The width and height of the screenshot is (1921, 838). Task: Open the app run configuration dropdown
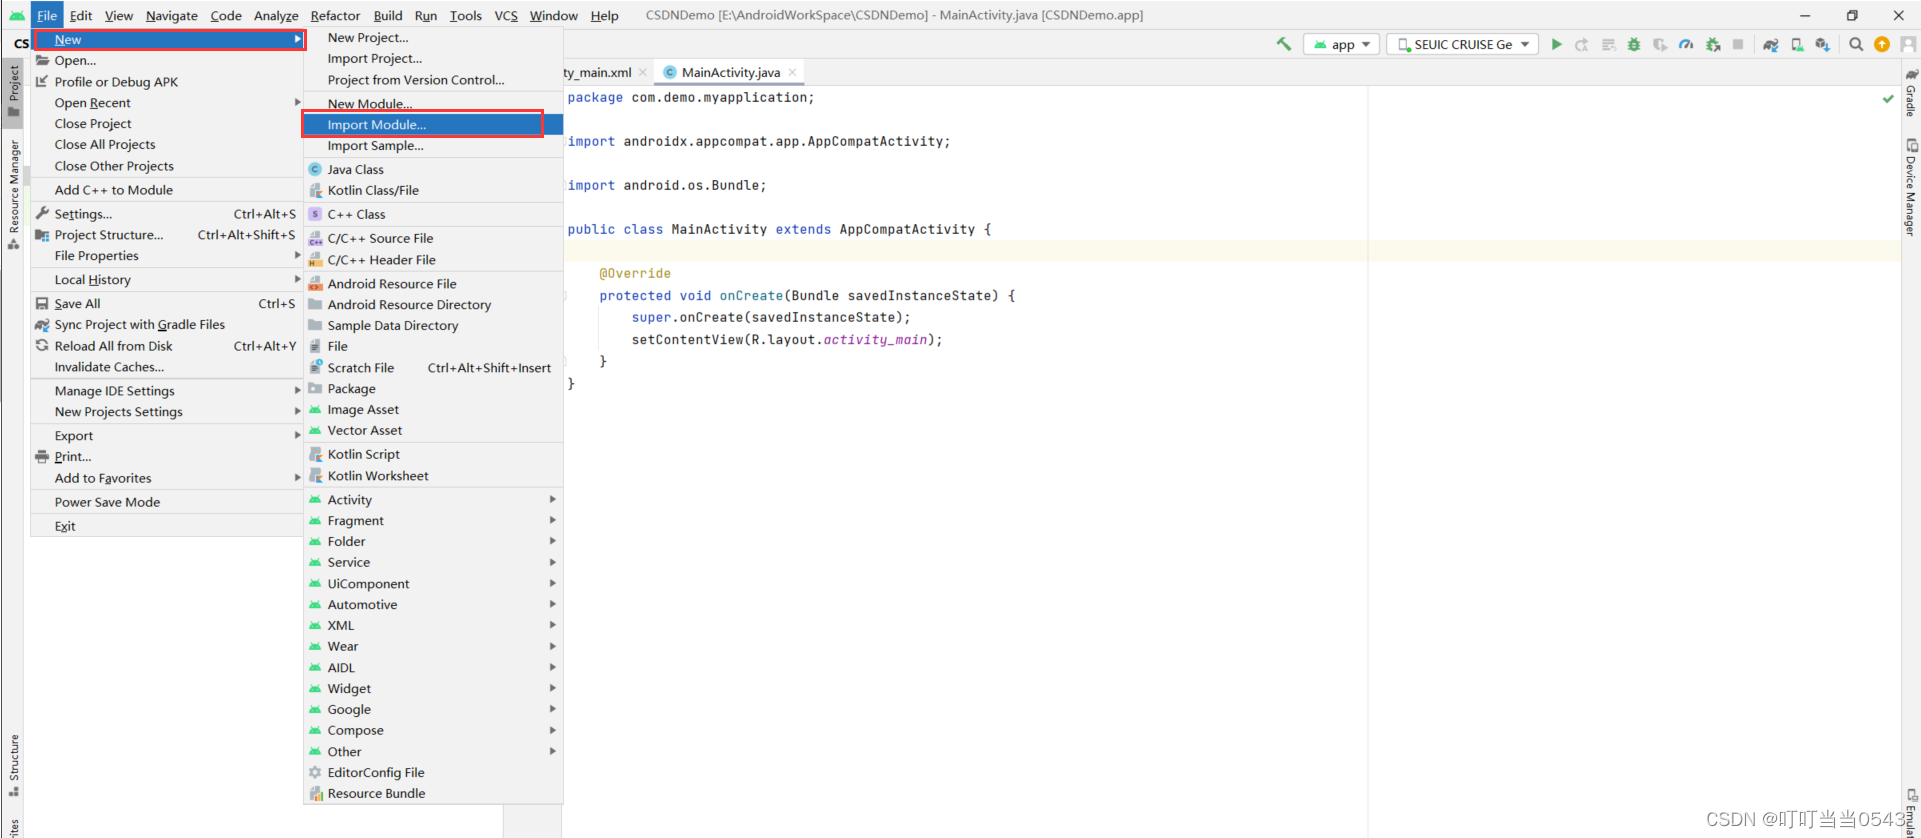(1342, 44)
